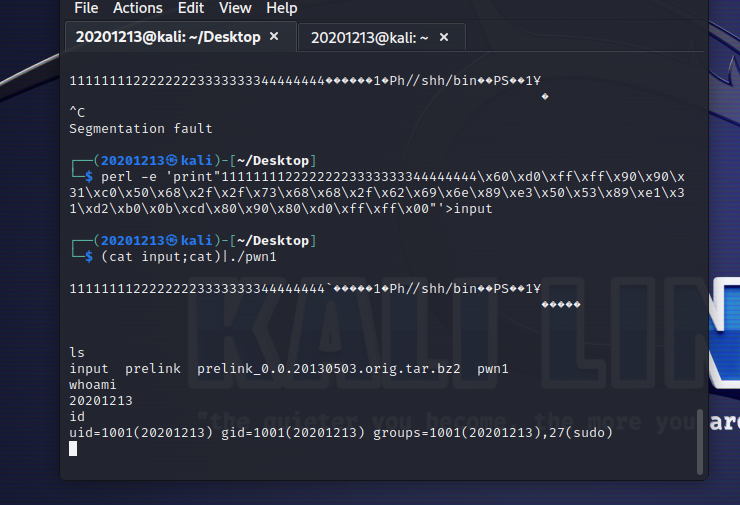Click the 'id' command line
The width and height of the screenshot is (740, 505).
coord(77,417)
